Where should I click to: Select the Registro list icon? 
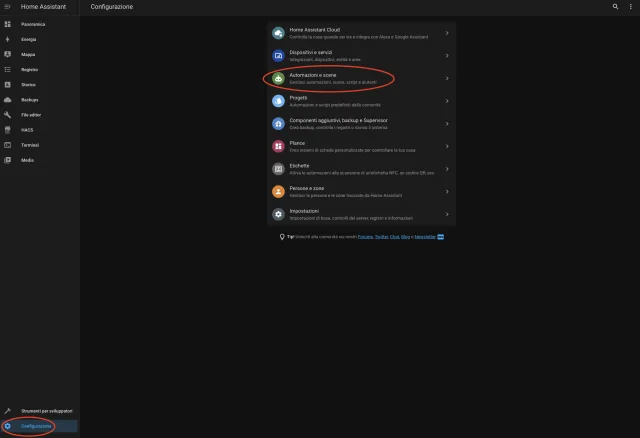click(7, 69)
